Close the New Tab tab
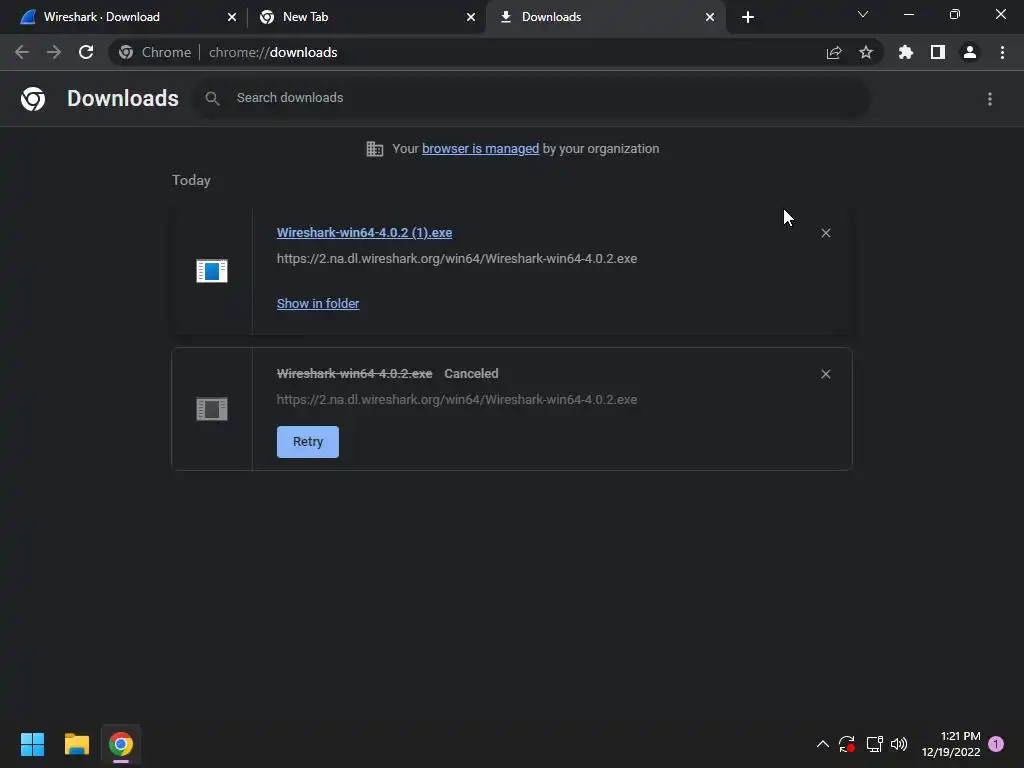 coord(471,17)
